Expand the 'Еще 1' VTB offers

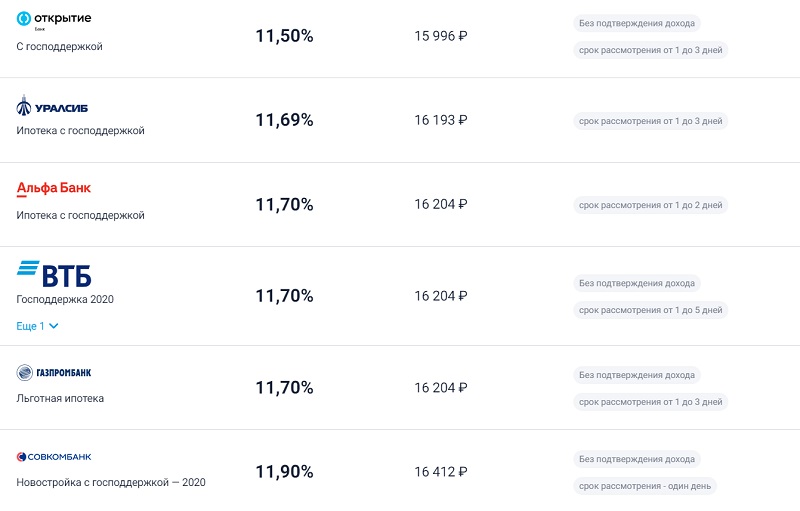click(x=38, y=326)
